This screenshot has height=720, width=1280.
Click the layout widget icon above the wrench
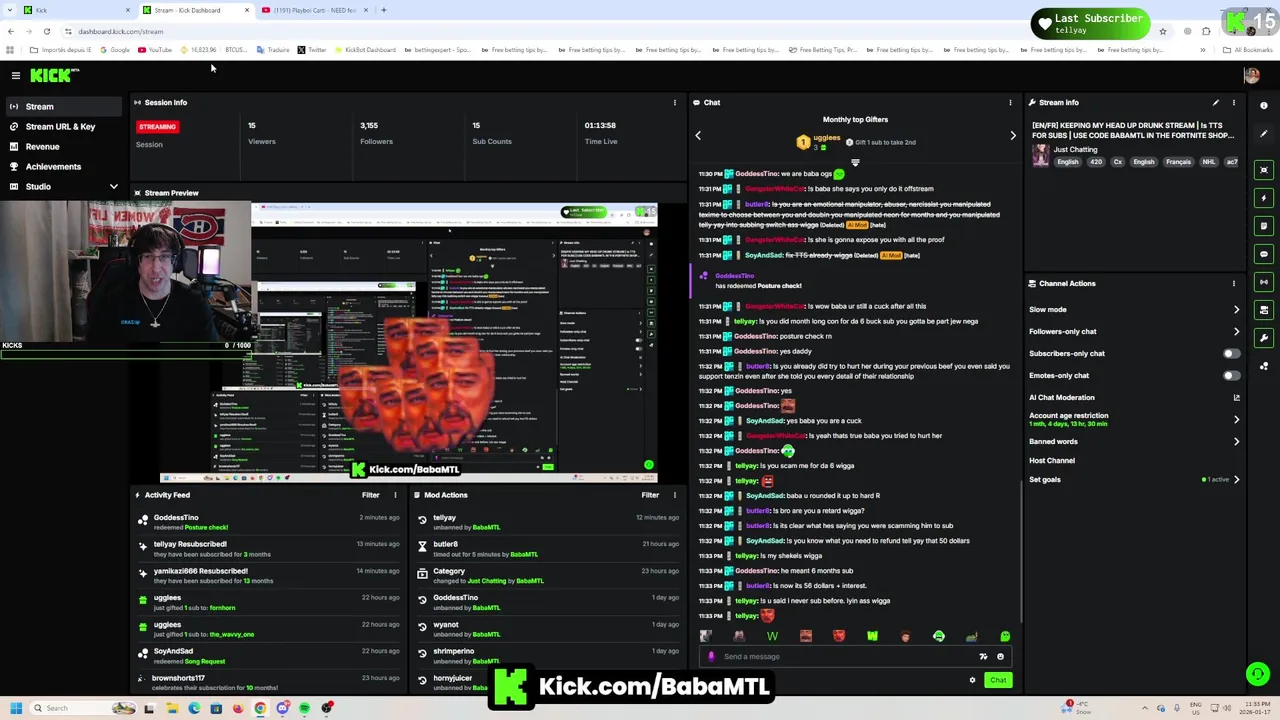click(x=1264, y=310)
